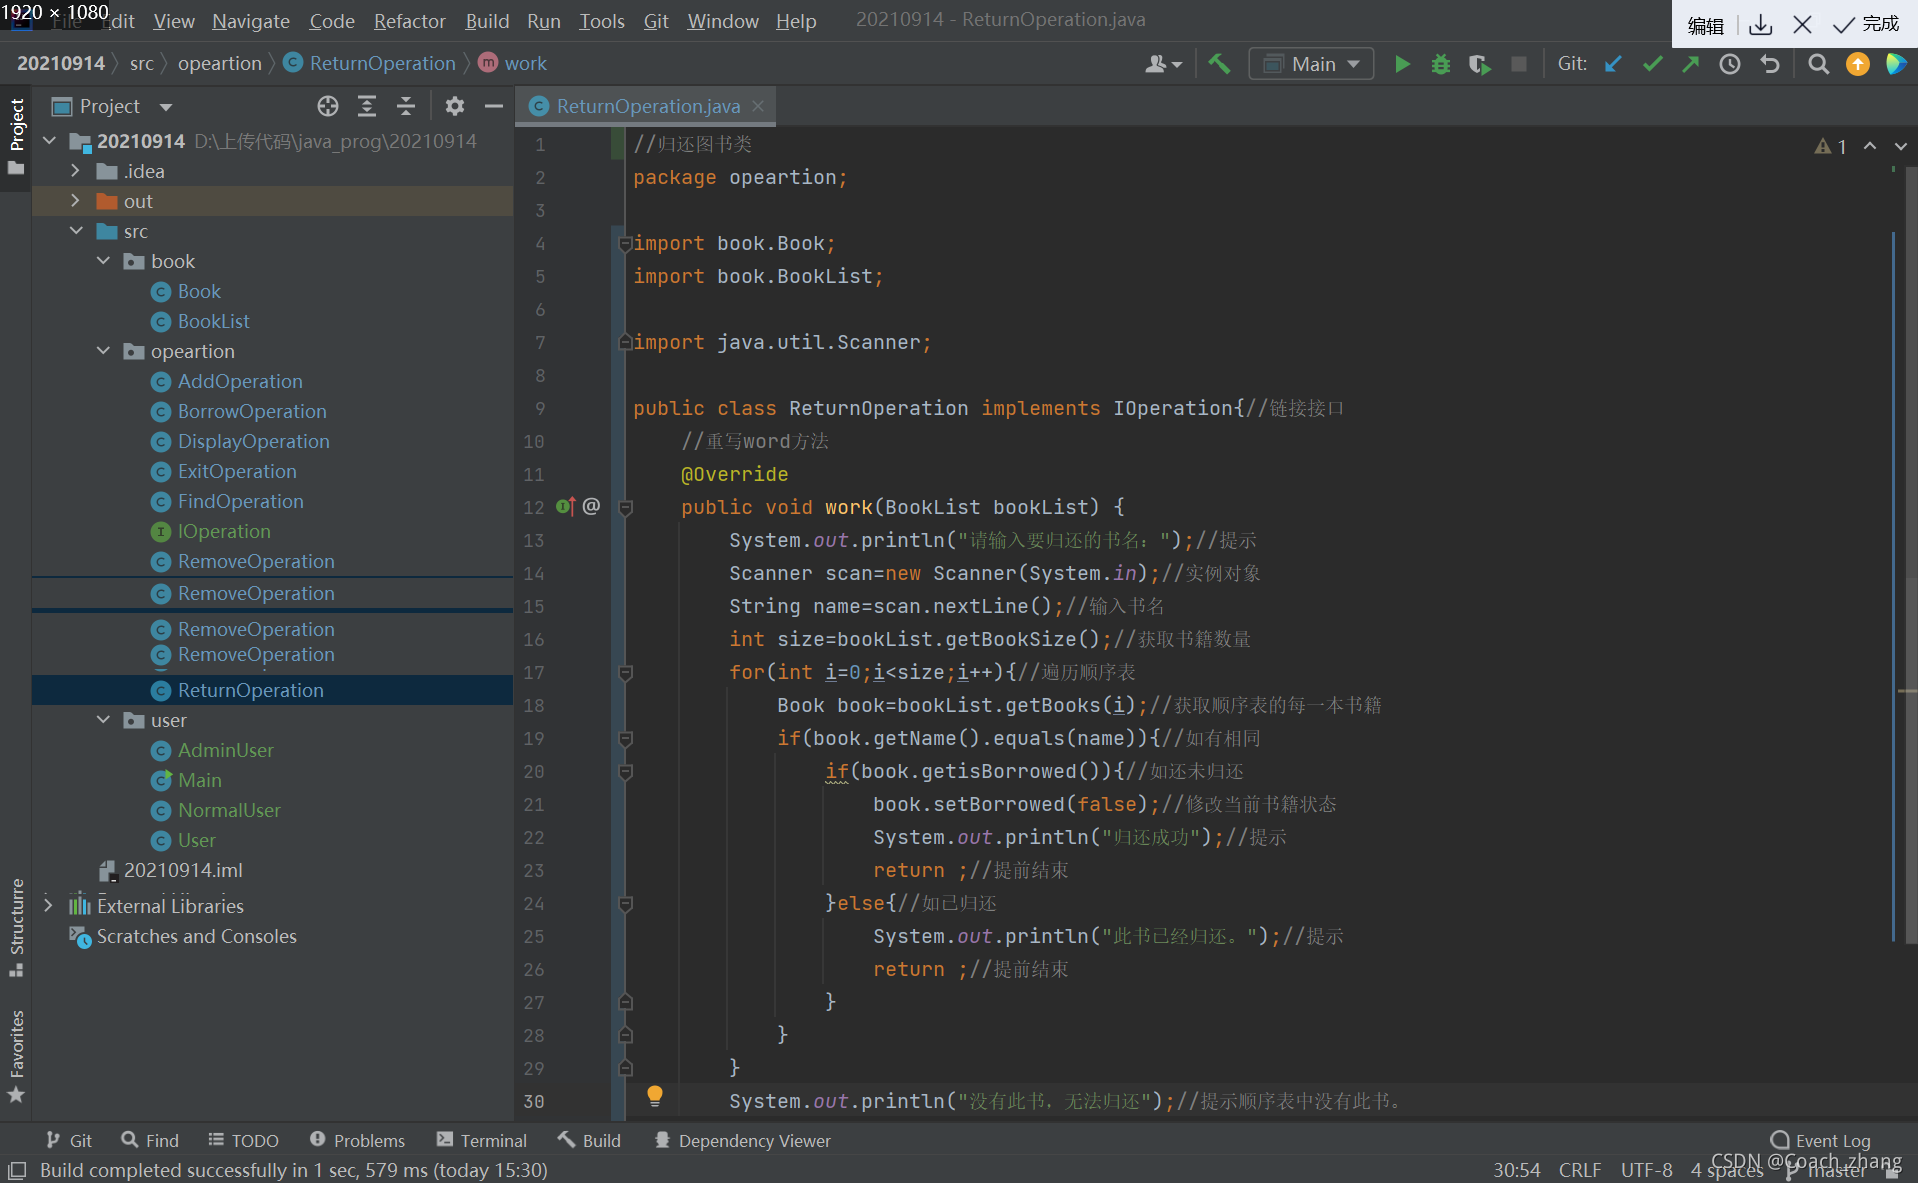1918x1183 pixels.
Task: Run the Main configuration with green play icon
Action: [1402, 64]
